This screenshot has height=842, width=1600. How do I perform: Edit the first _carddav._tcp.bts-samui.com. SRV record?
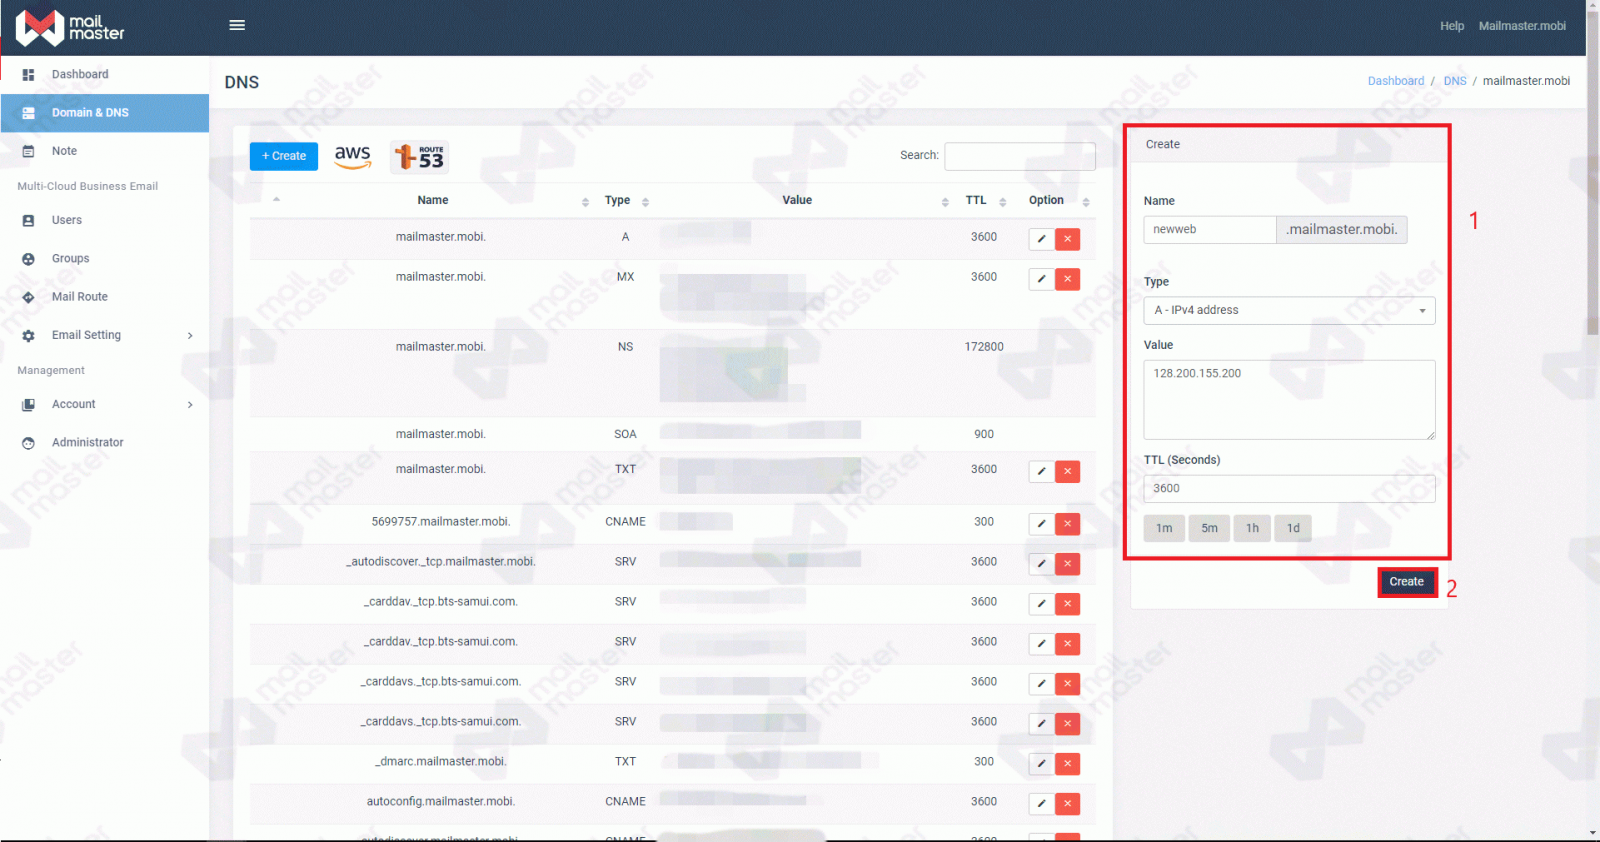tap(1041, 604)
